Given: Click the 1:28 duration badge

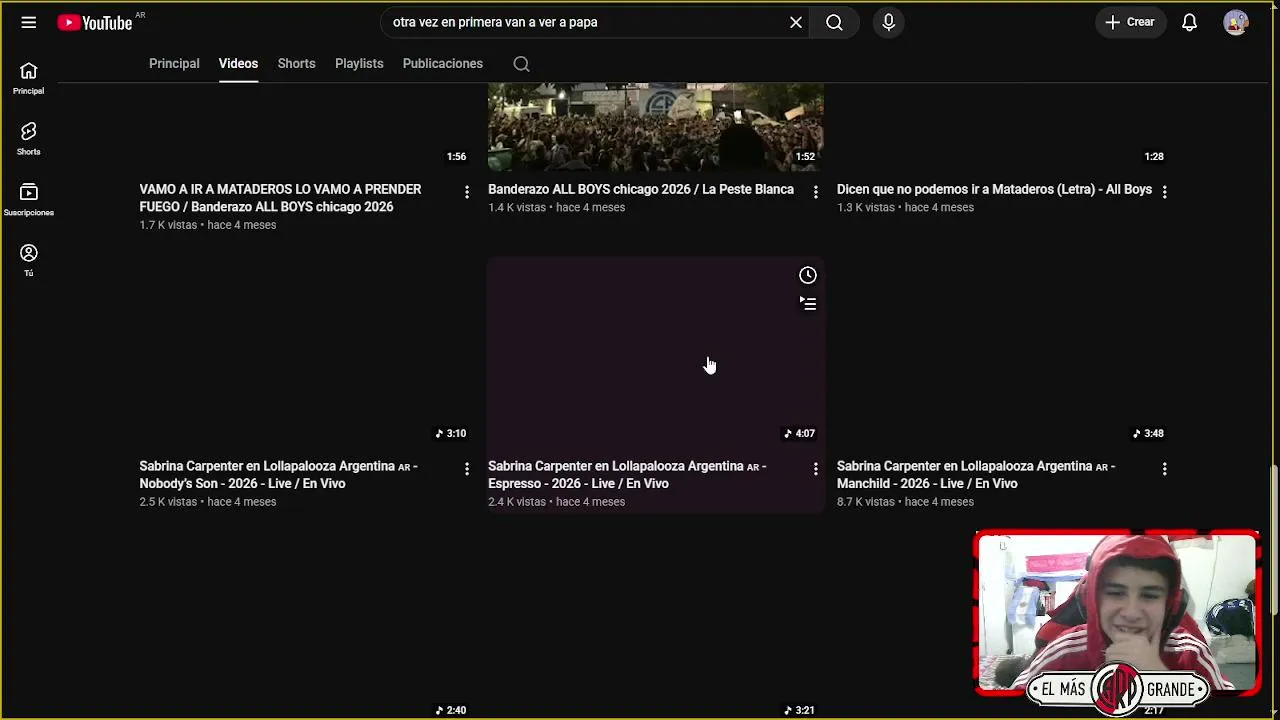Looking at the screenshot, I should [x=1154, y=157].
